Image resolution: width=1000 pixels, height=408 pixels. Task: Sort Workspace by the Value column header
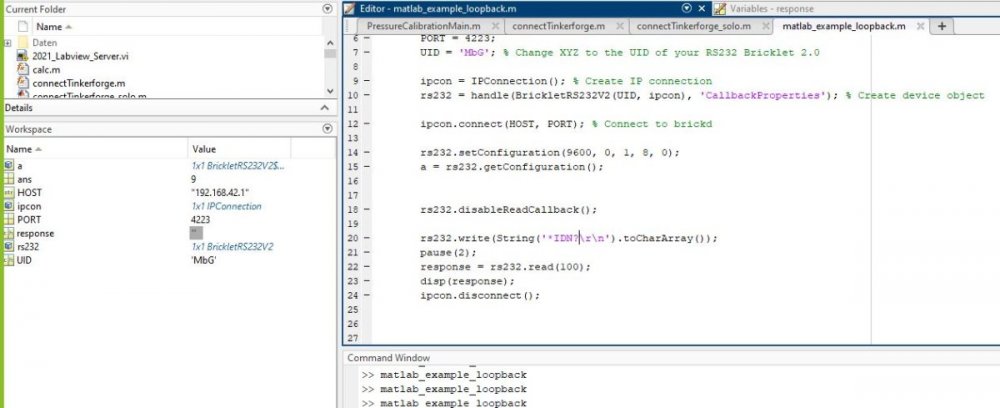point(203,148)
